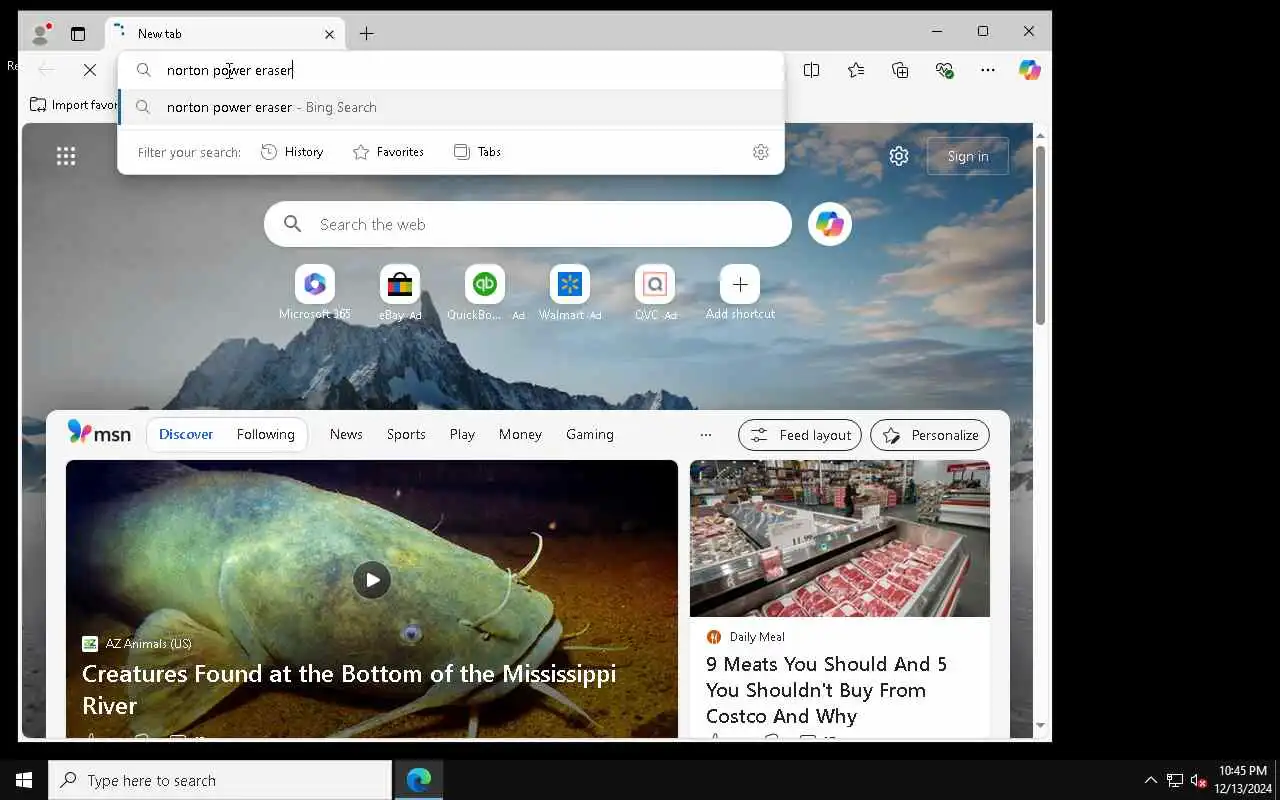The width and height of the screenshot is (1280, 800).
Task: Show hidden system tray icons
Action: coord(1150,780)
